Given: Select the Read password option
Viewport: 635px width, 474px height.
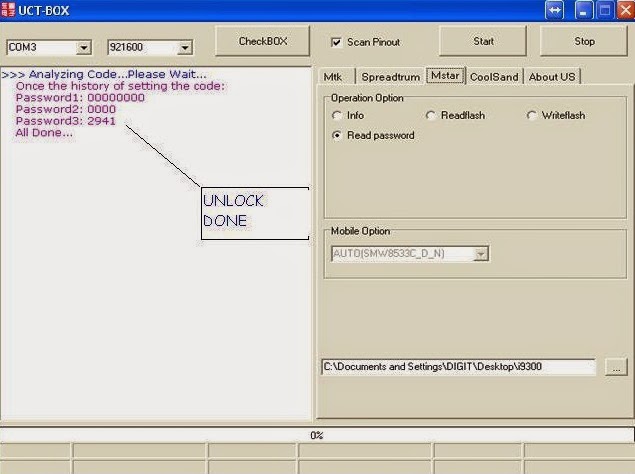Looking at the screenshot, I should 337,135.
